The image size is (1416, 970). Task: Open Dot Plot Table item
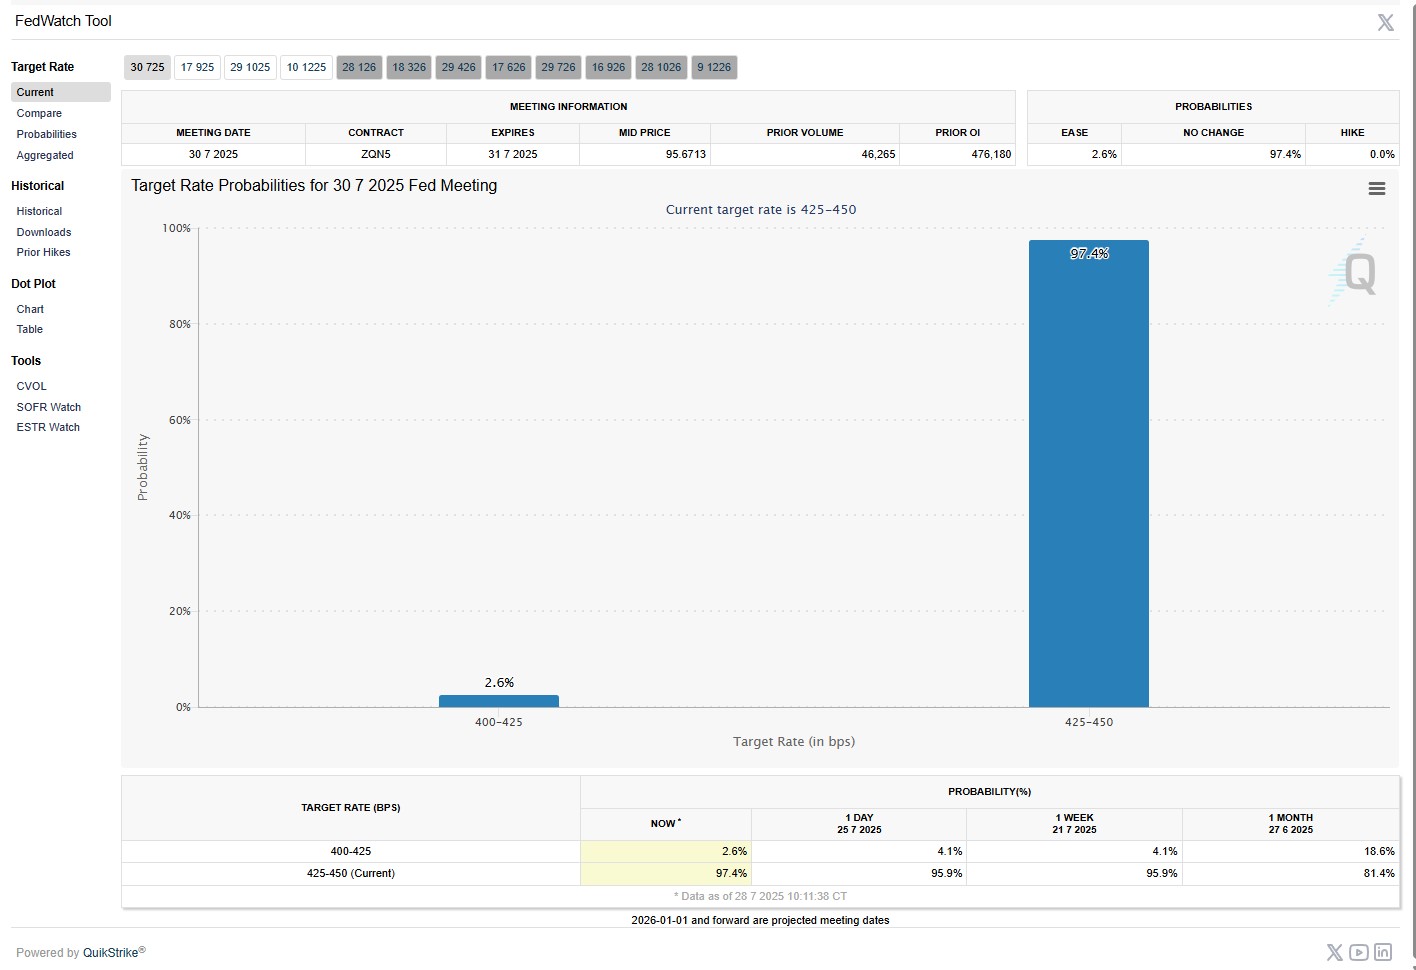(x=29, y=329)
